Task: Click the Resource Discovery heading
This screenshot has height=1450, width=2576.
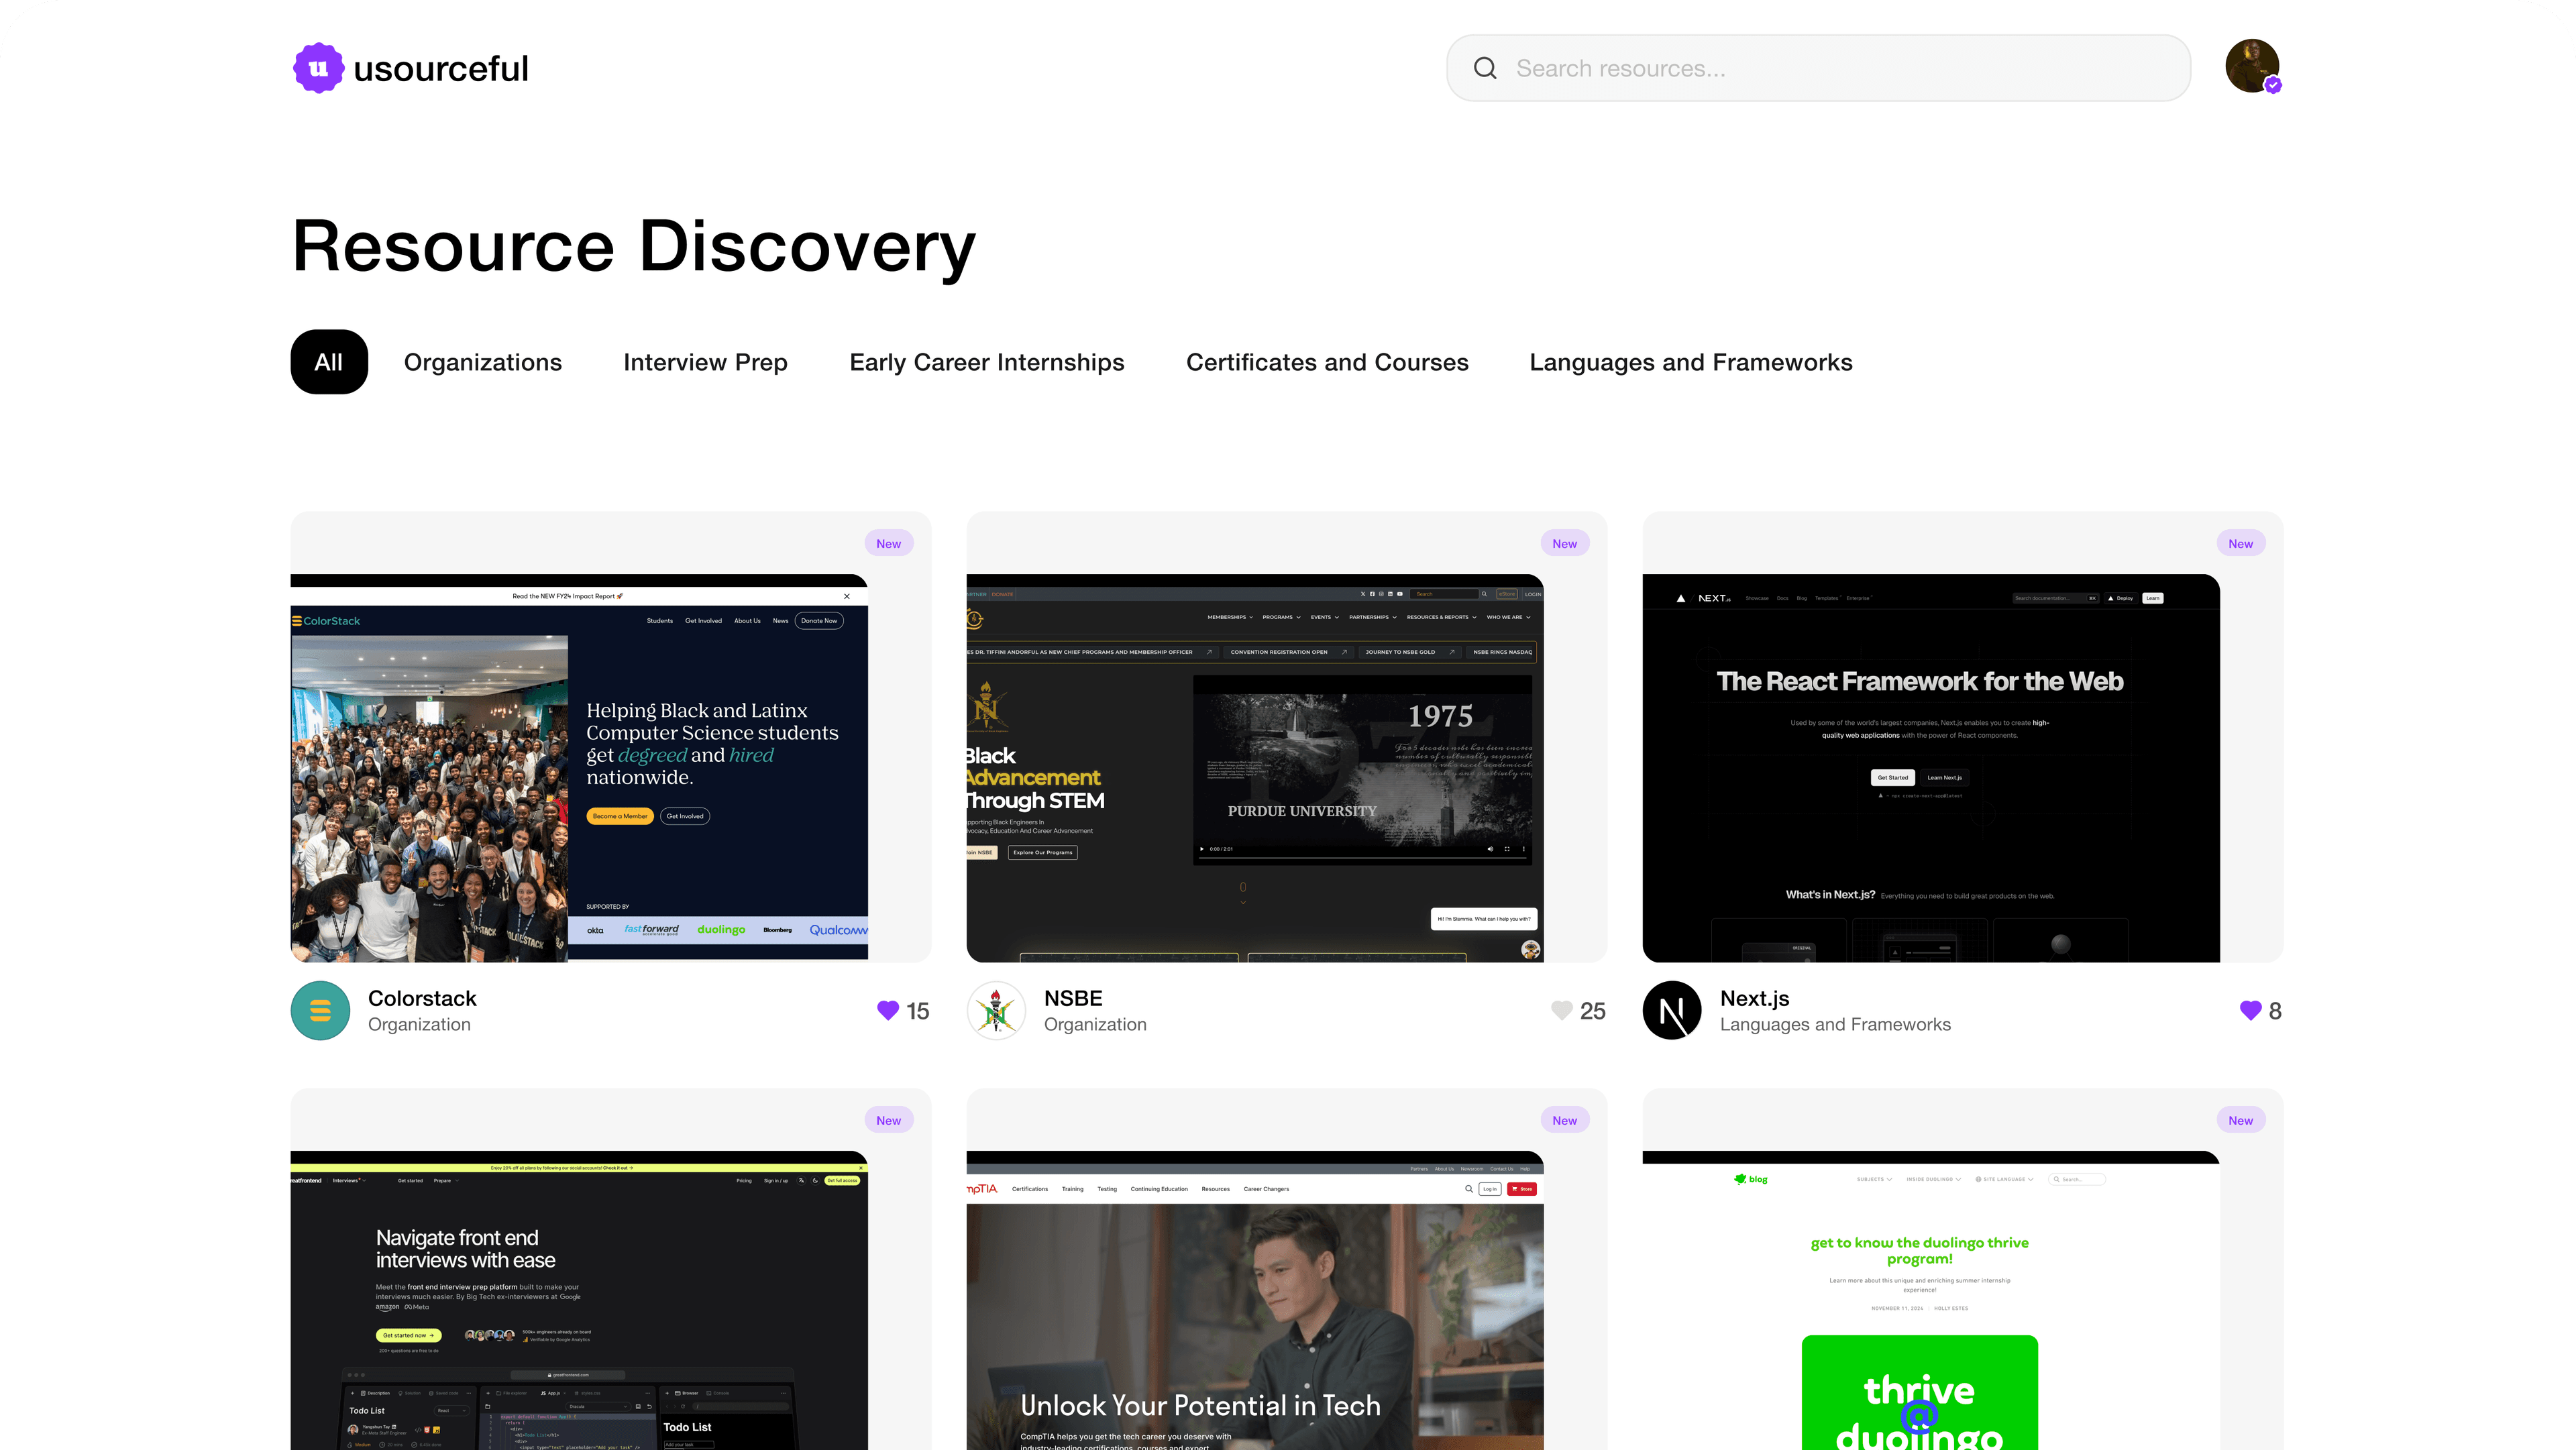Action: click(634, 246)
